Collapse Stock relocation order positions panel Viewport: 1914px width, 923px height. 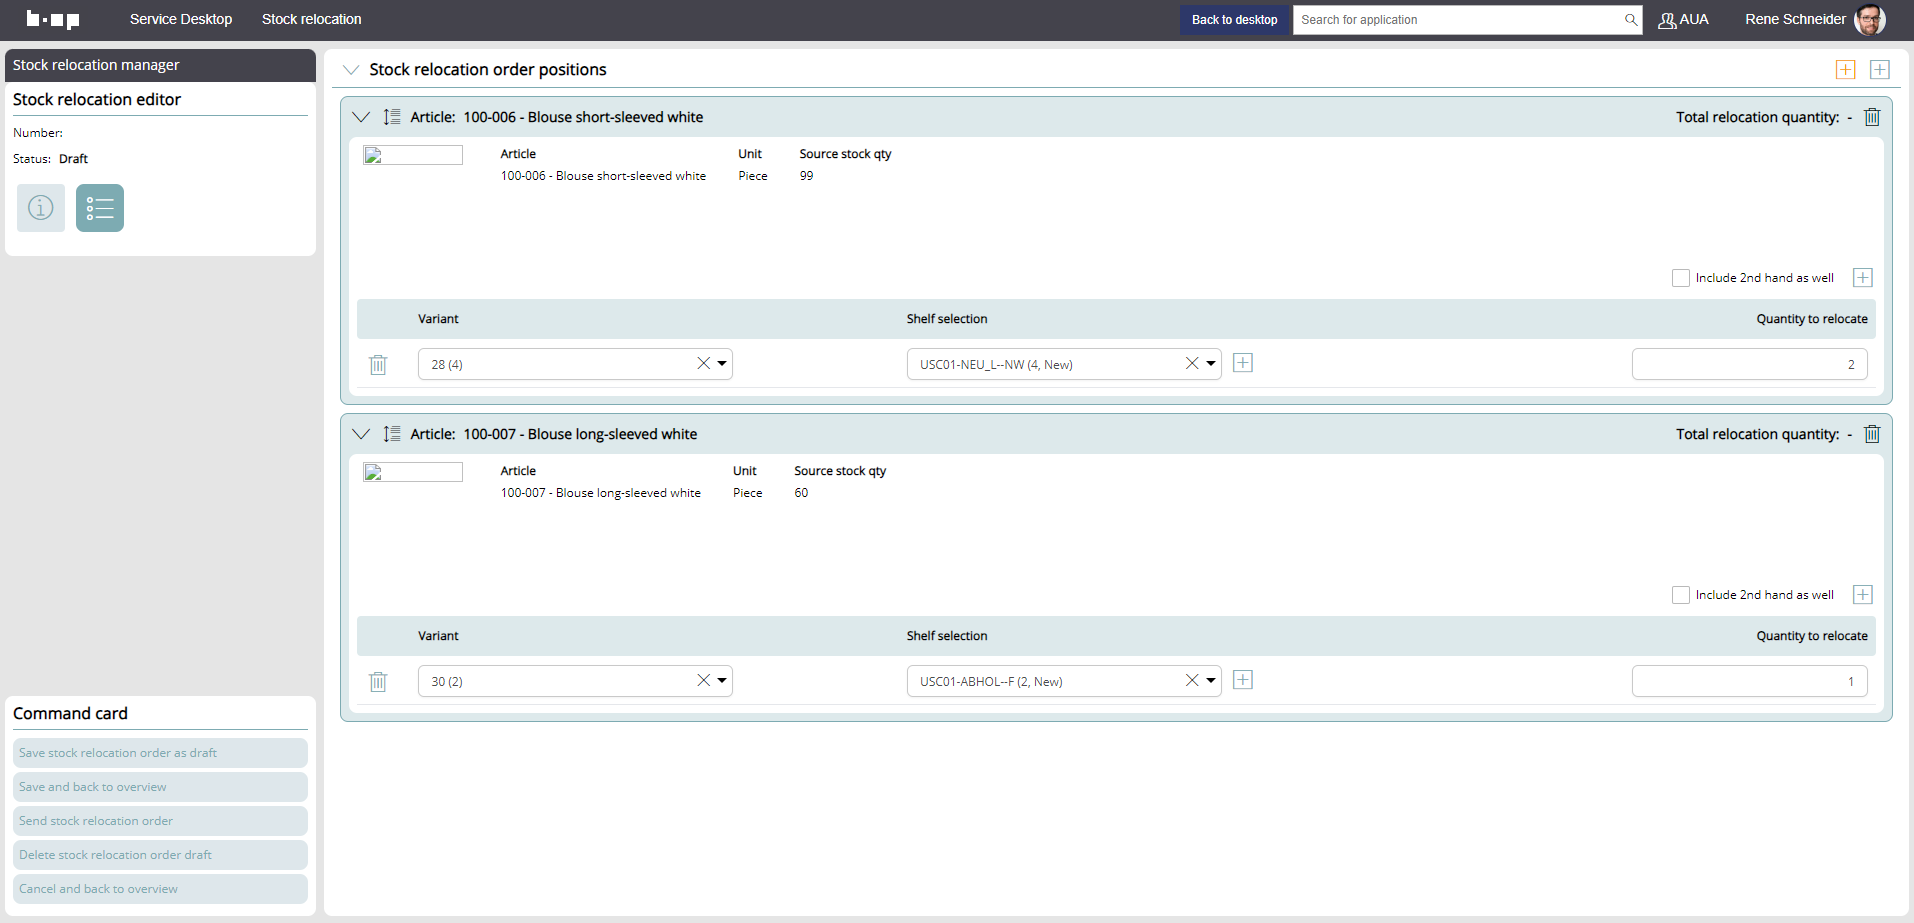(x=351, y=69)
